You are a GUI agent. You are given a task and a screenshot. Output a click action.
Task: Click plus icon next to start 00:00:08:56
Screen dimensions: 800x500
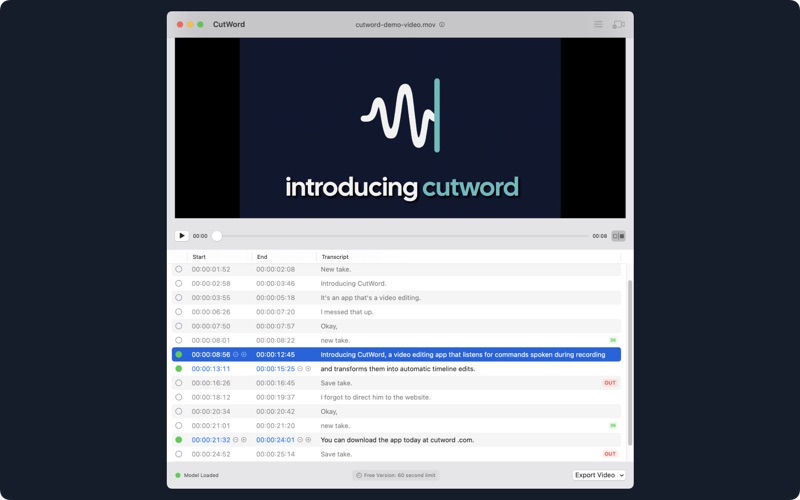(x=244, y=354)
